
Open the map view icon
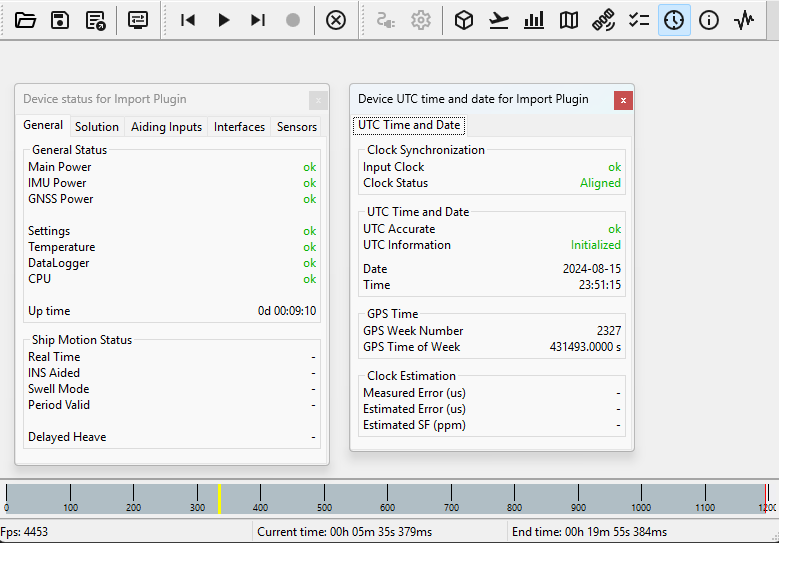pyautogui.click(x=569, y=20)
